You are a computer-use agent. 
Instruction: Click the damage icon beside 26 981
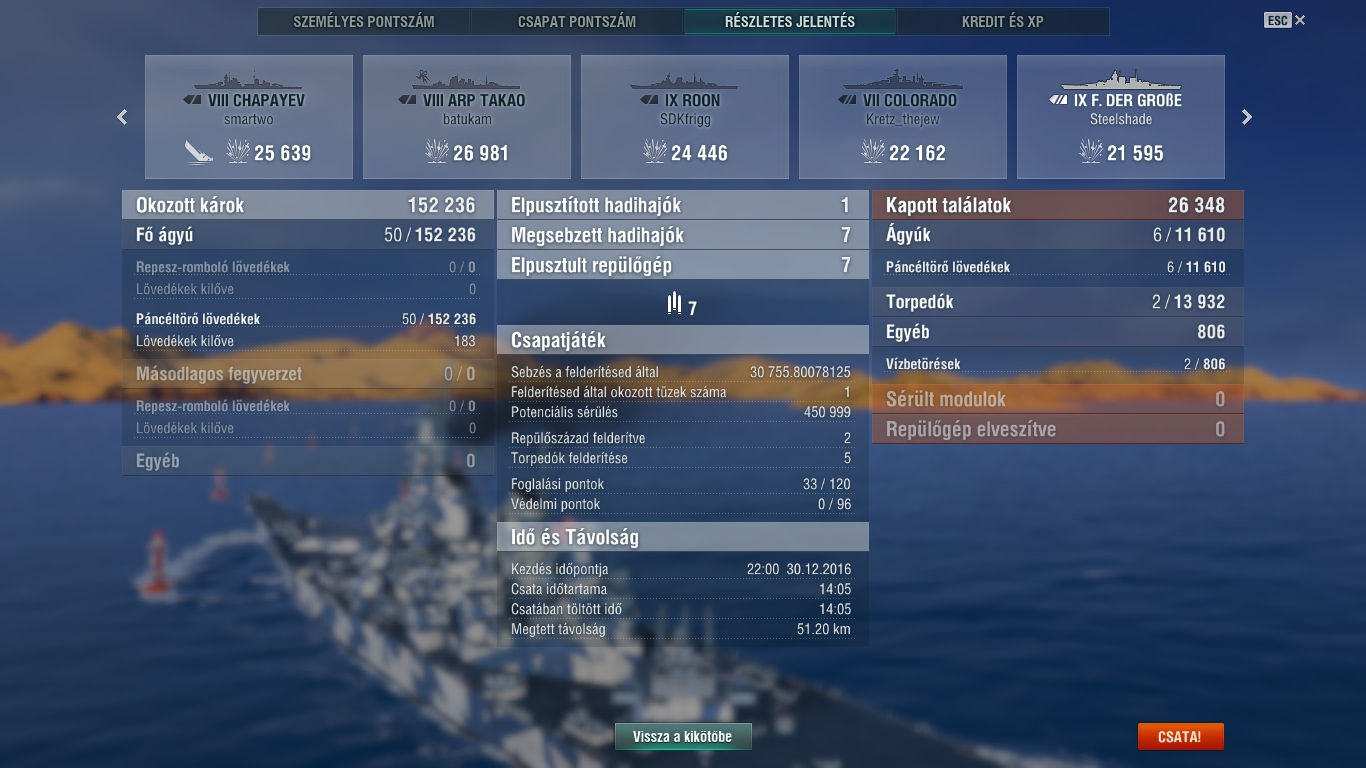[437, 152]
